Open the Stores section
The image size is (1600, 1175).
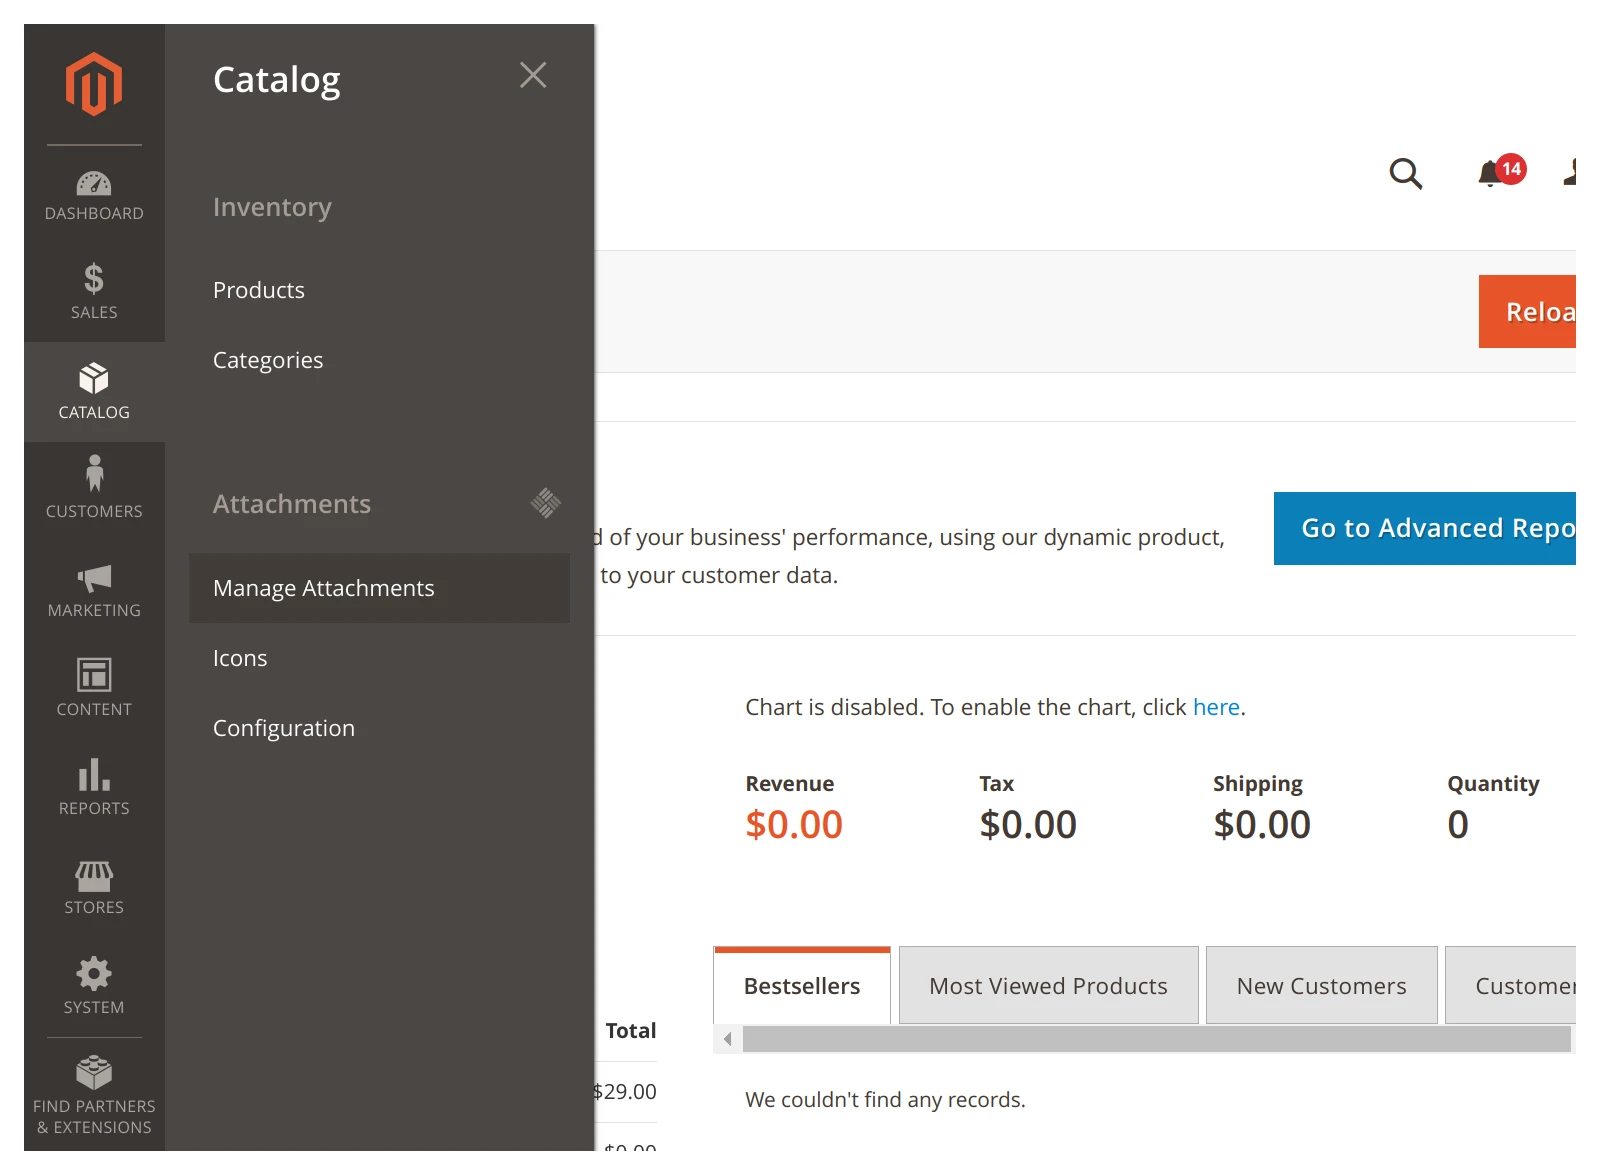click(x=93, y=885)
